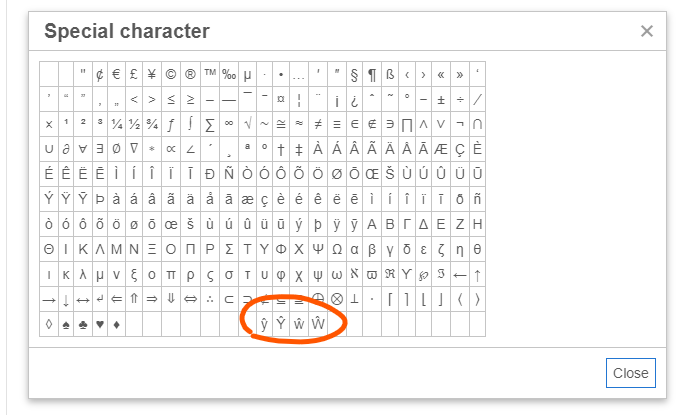The width and height of the screenshot is (684, 415).
Task: Choose the capital W with circumflex Ŵ
Action: coord(318,324)
